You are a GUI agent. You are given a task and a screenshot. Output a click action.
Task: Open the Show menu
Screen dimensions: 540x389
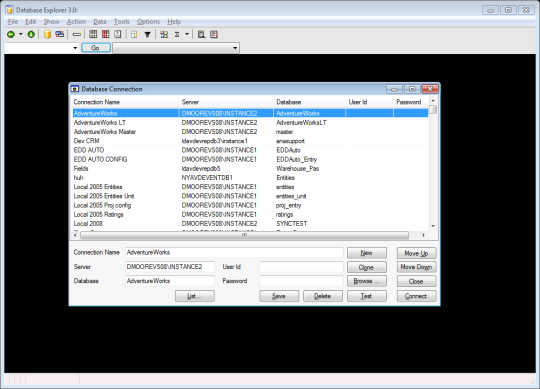(x=51, y=22)
